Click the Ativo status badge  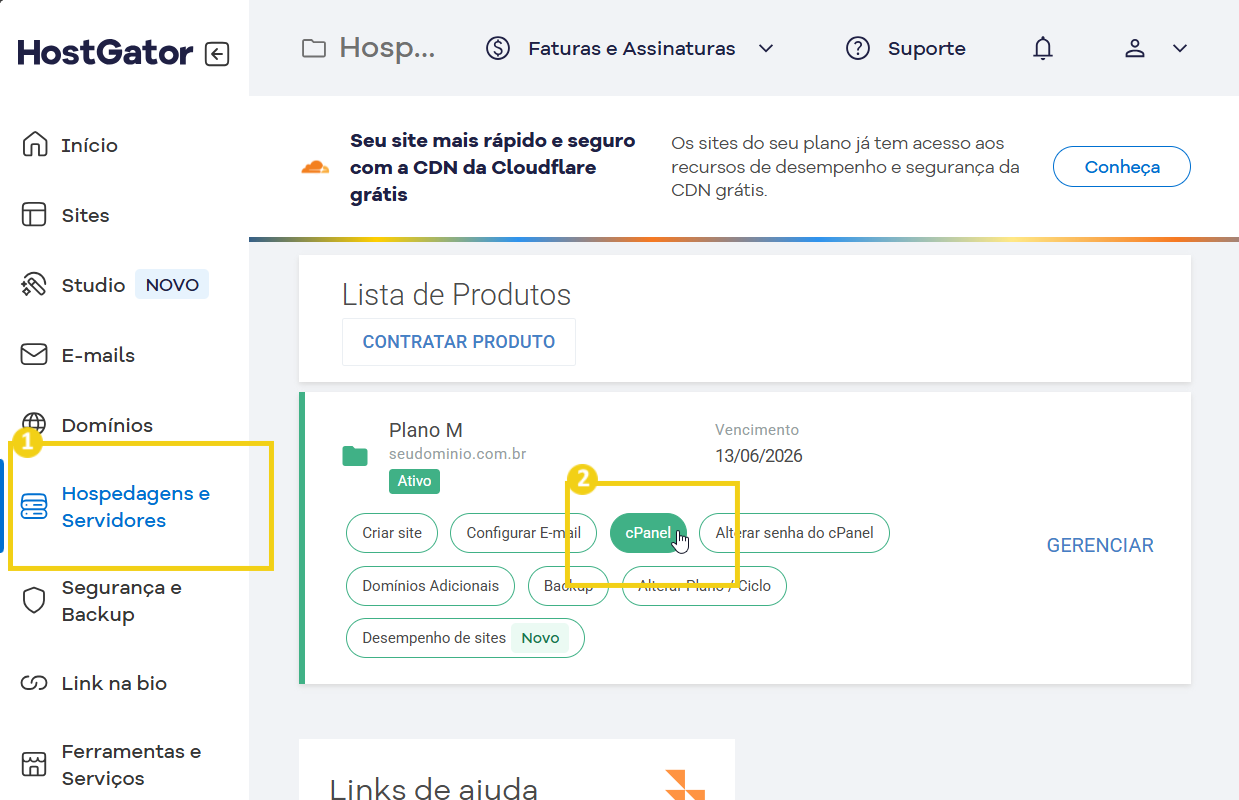(414, 481)
